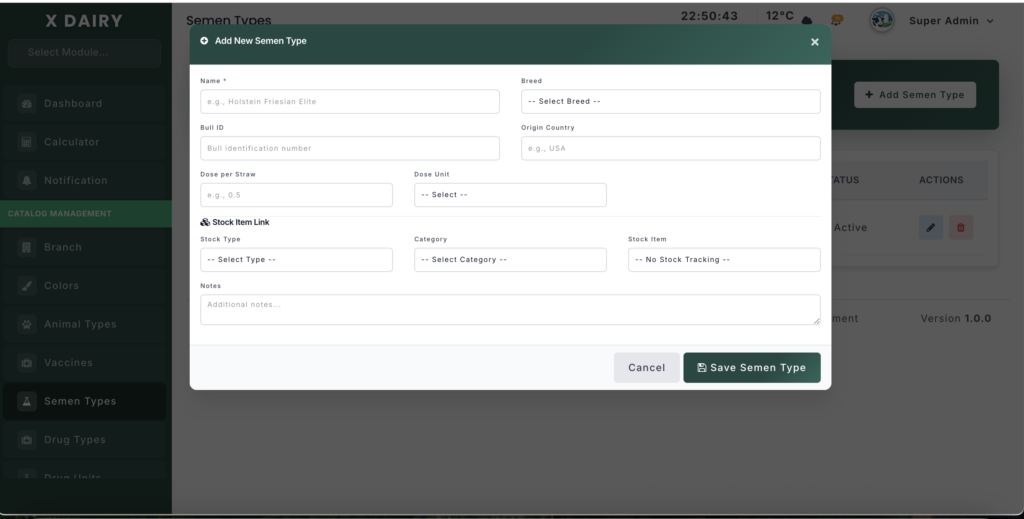Expand the Super Admin user menu
The image size is (1024, 519).
(951, 21)
